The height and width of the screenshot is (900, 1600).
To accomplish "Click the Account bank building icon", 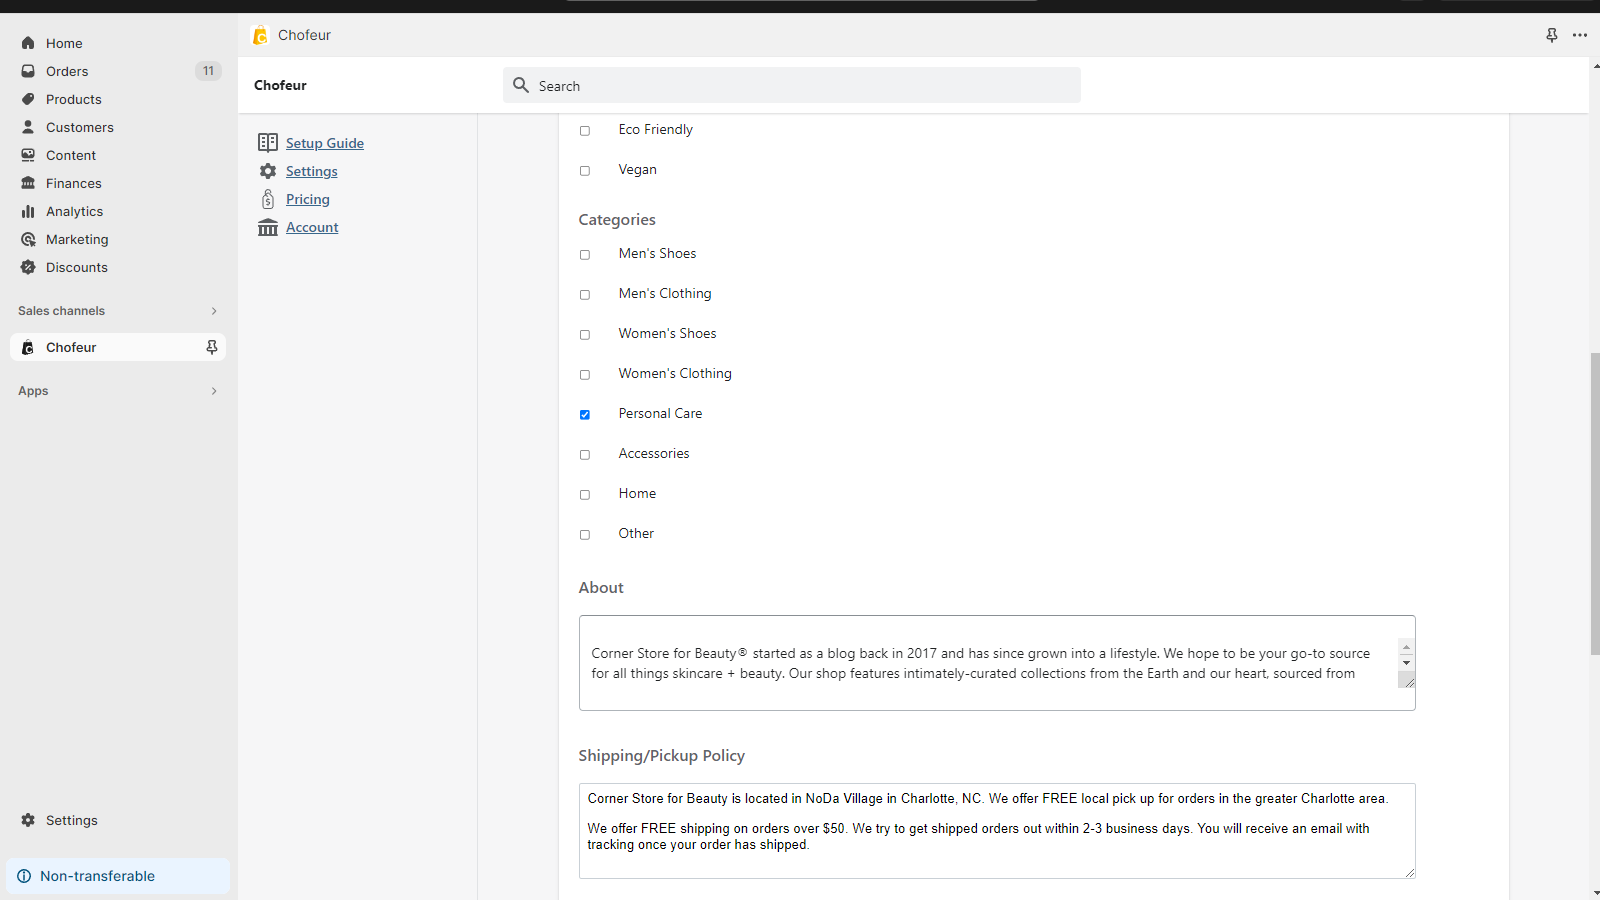I will coord(268,227).
